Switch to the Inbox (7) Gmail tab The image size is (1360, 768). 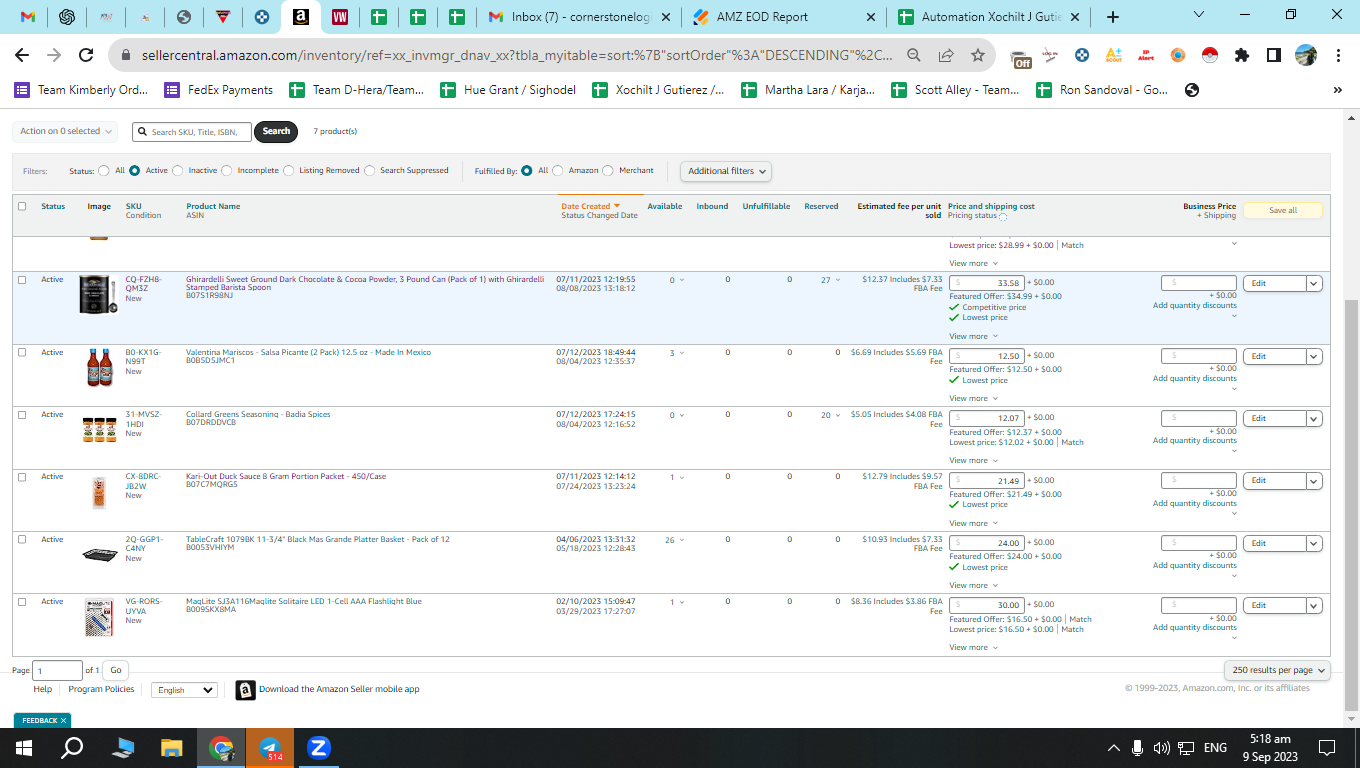[578, 17]
